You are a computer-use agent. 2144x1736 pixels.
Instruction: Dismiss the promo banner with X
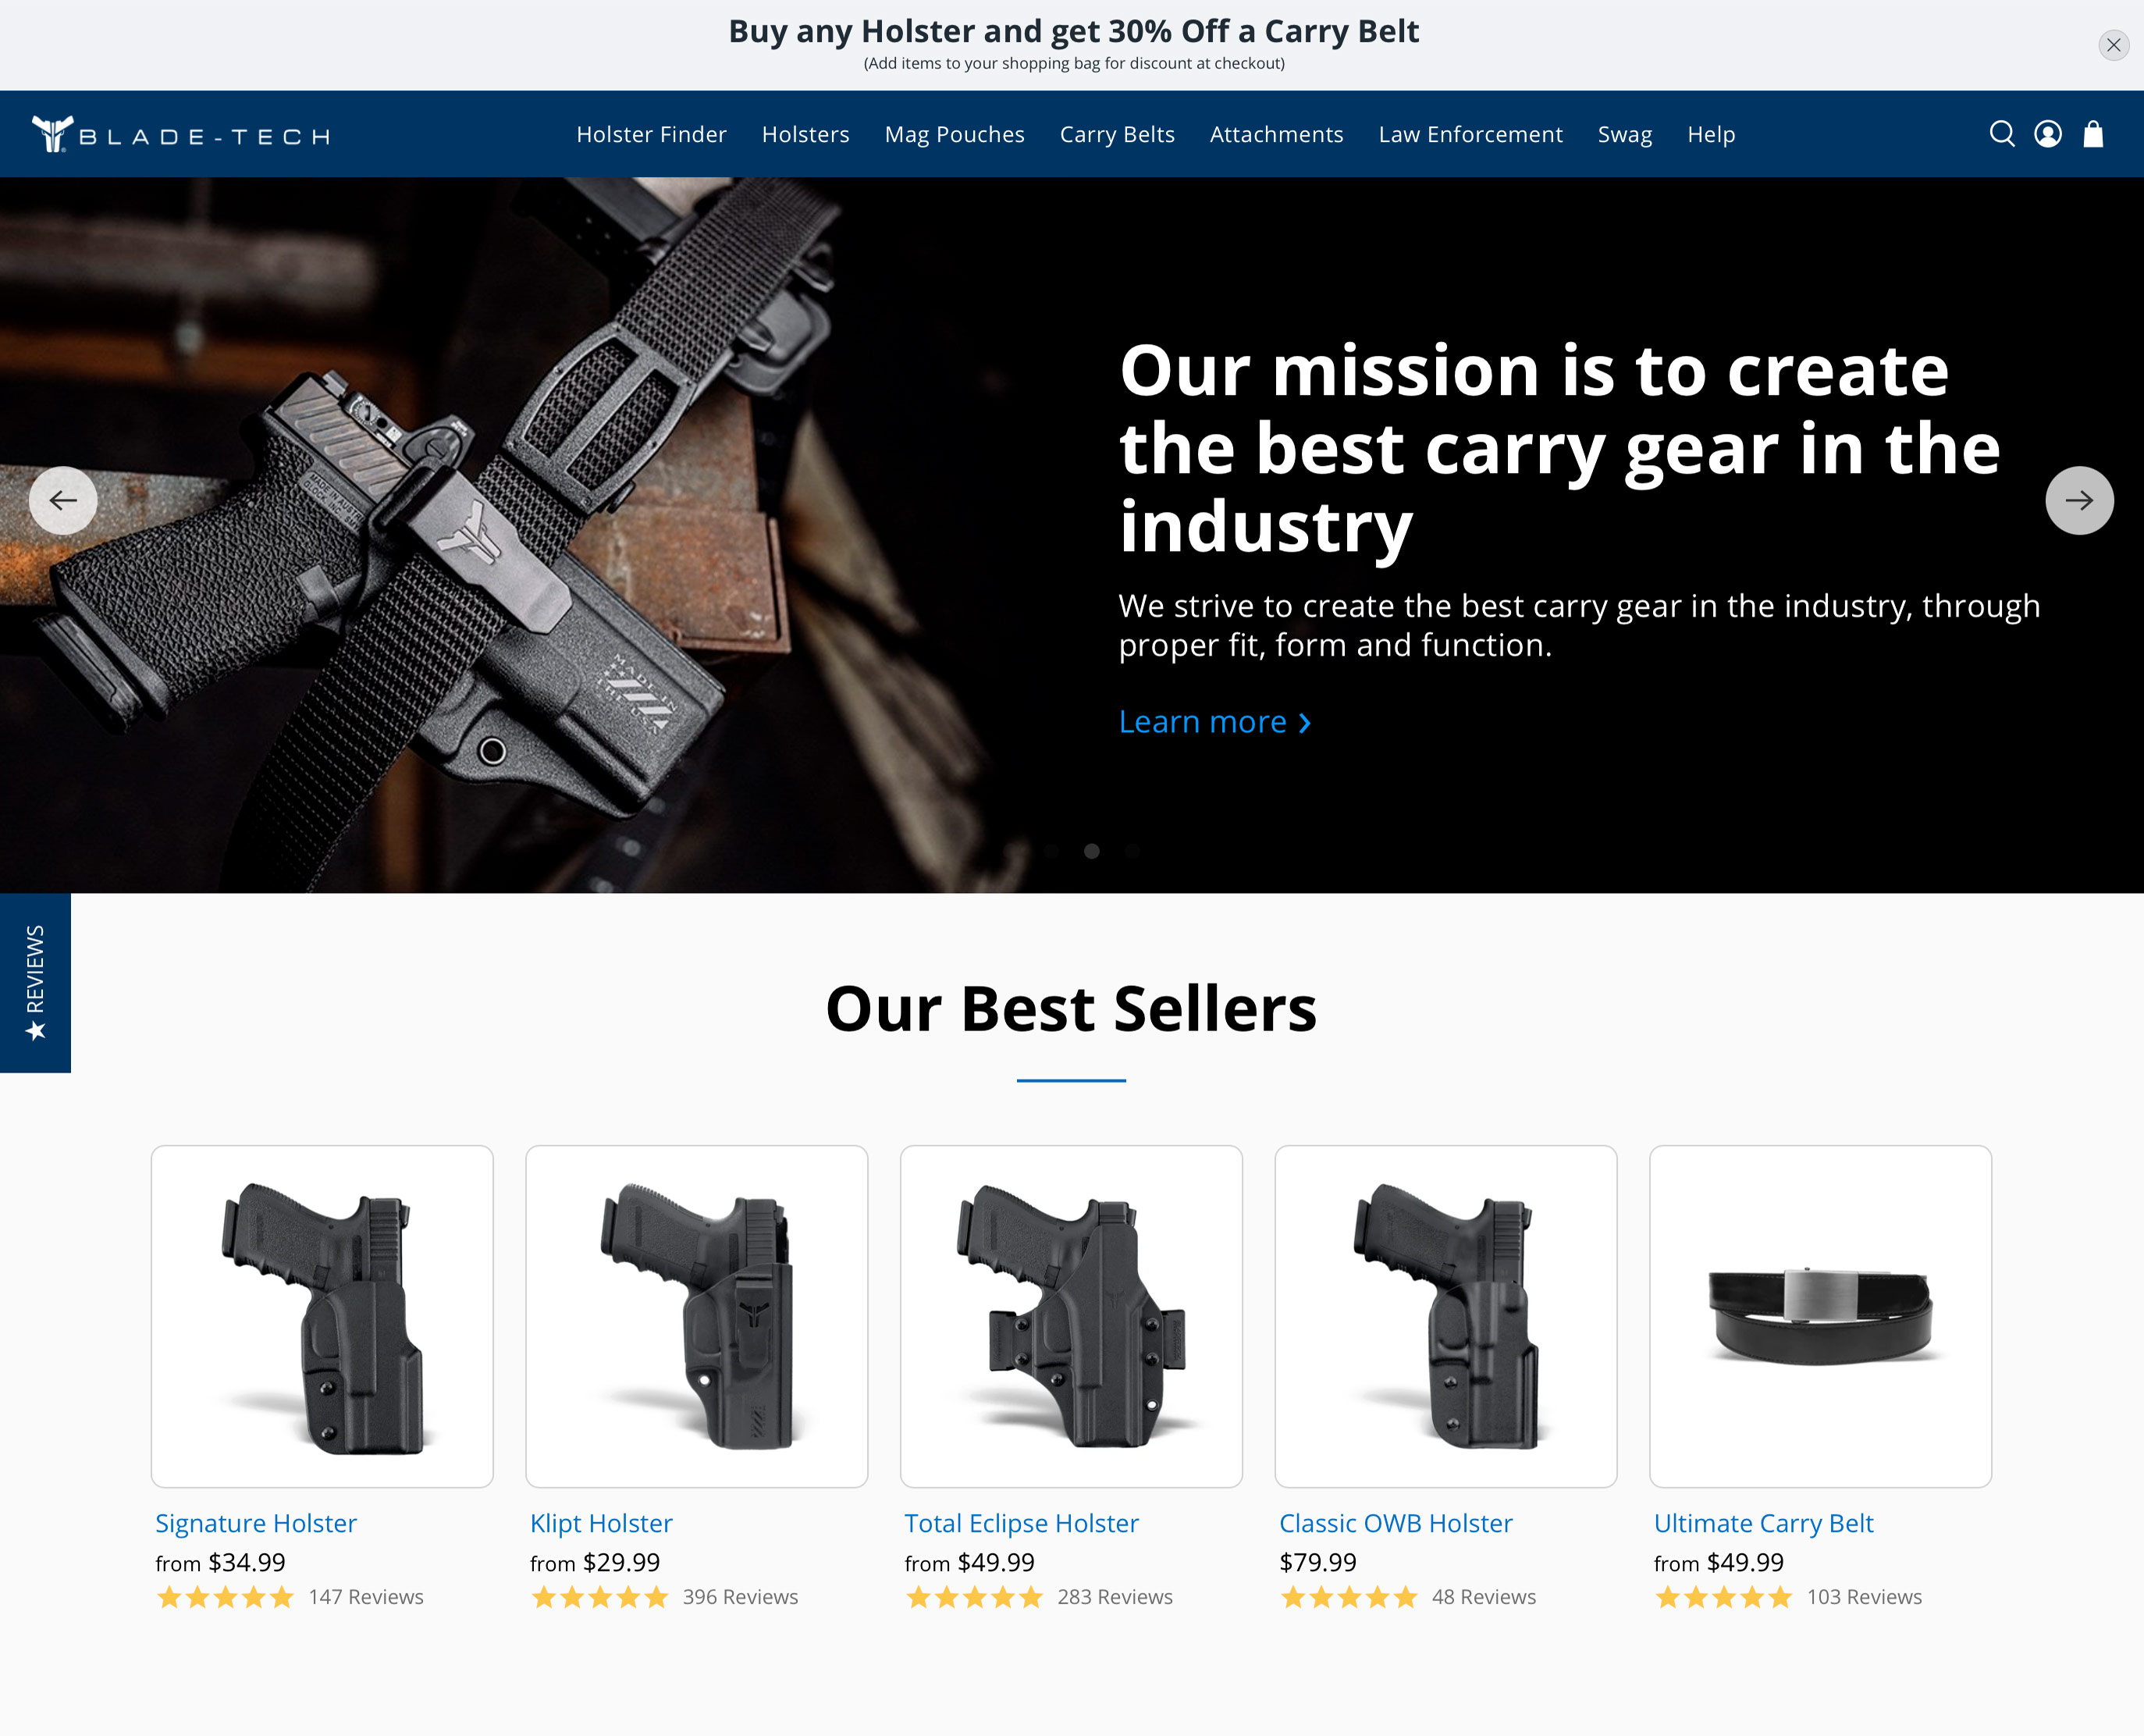coord(2113,45)
